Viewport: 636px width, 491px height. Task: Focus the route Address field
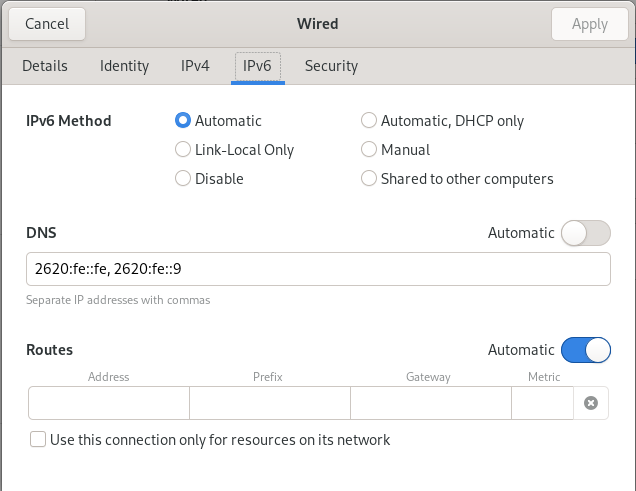[109, 403]
